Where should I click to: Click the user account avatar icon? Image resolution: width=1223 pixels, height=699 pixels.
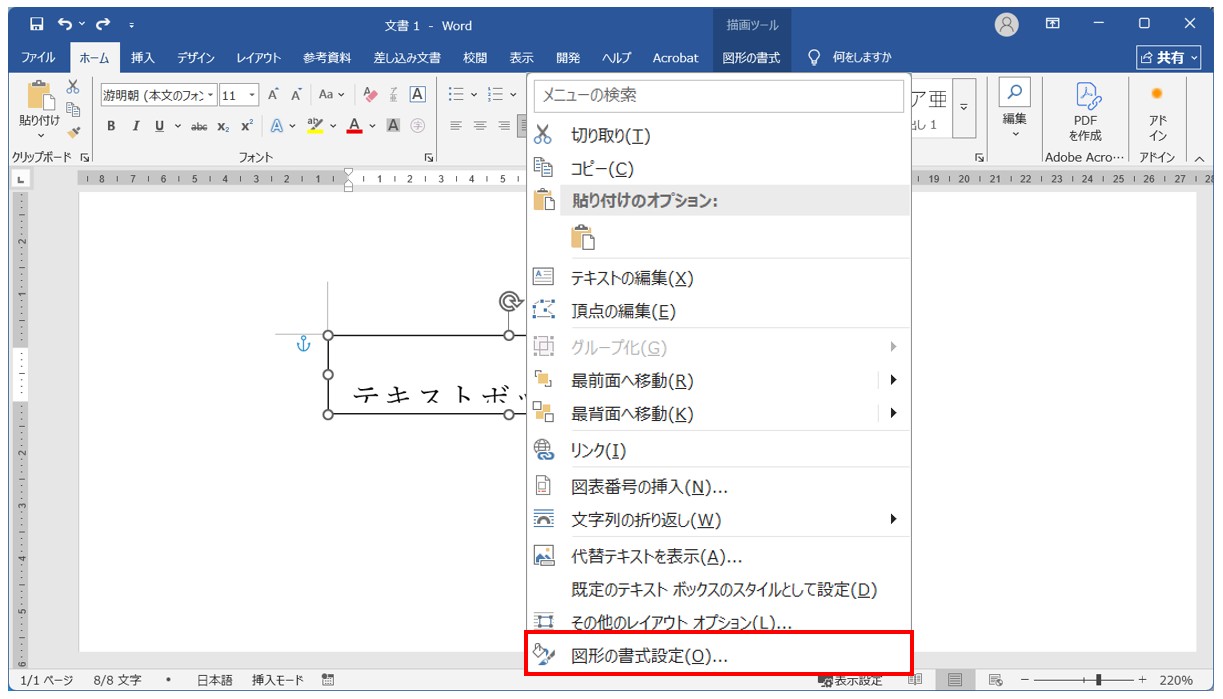tap(1007, 25)
